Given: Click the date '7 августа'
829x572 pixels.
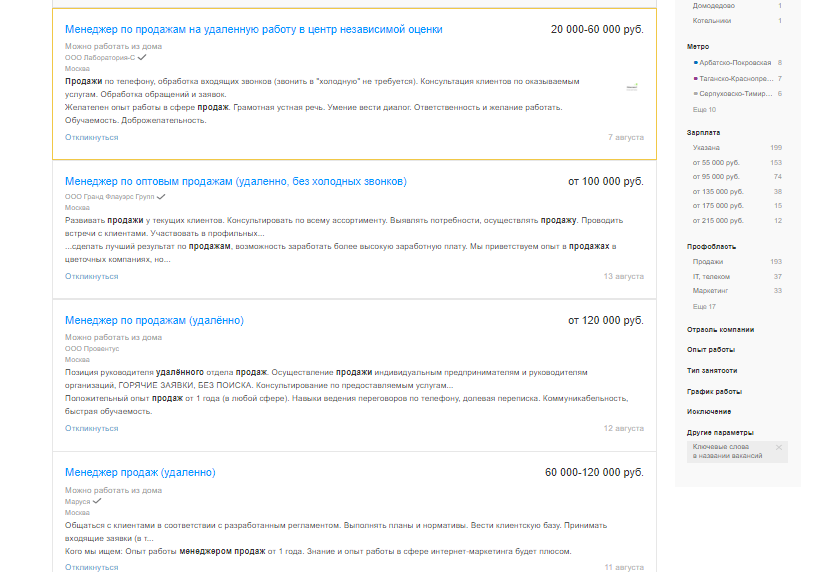Looking at the screenshot, I should click(x=626, y=137).
